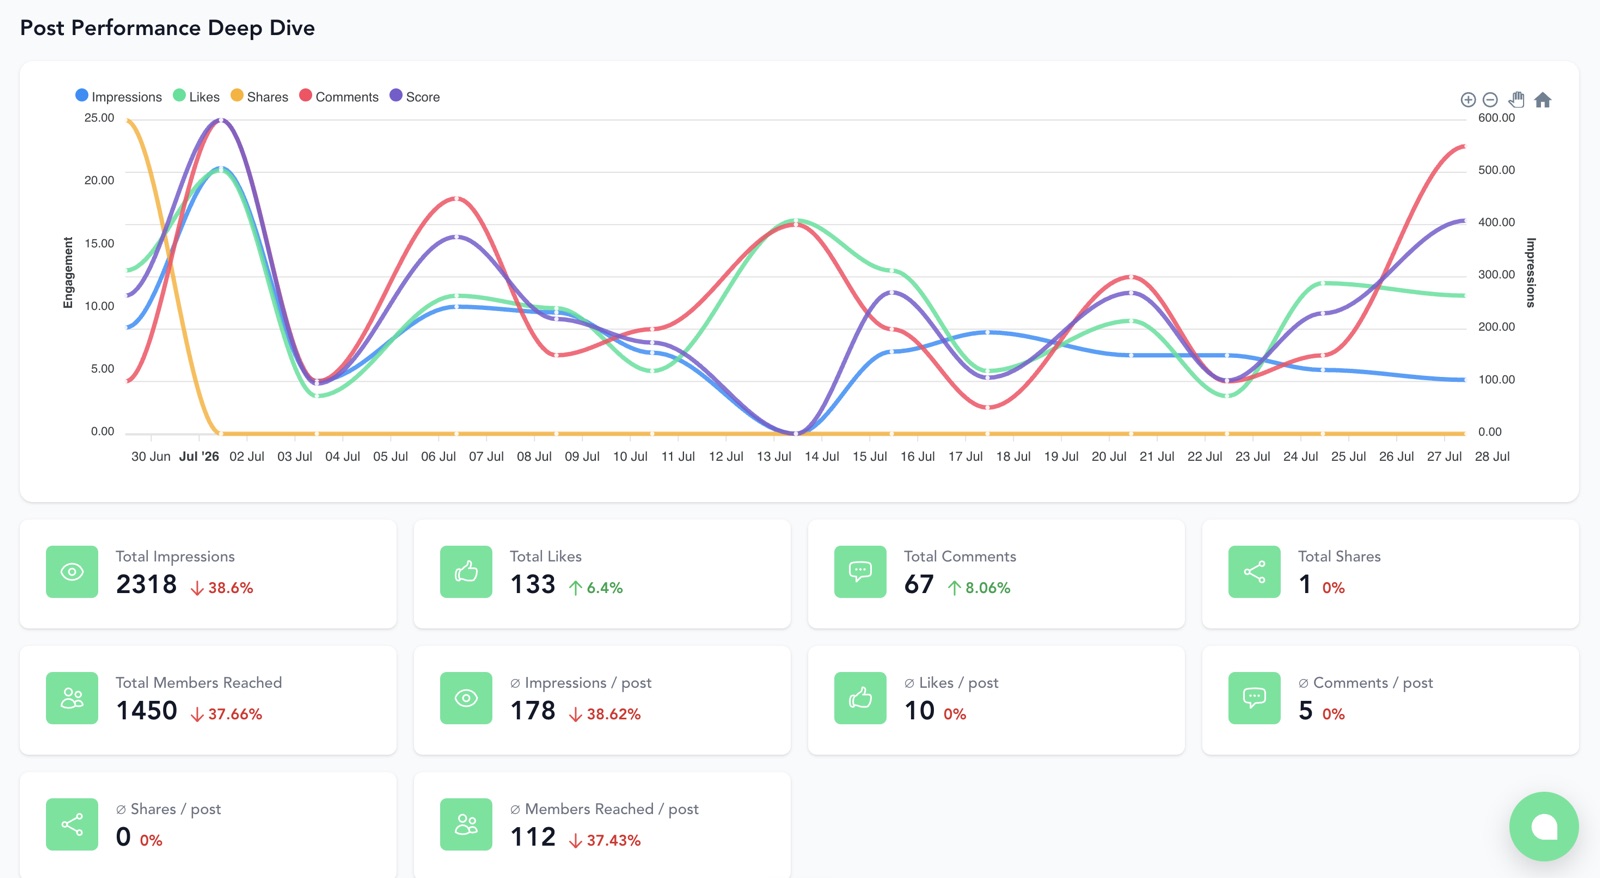The height and width of the screenshot is (878, 1600).
Task: Click the 37.43% decrease indicator
Action: coord(605,840)
